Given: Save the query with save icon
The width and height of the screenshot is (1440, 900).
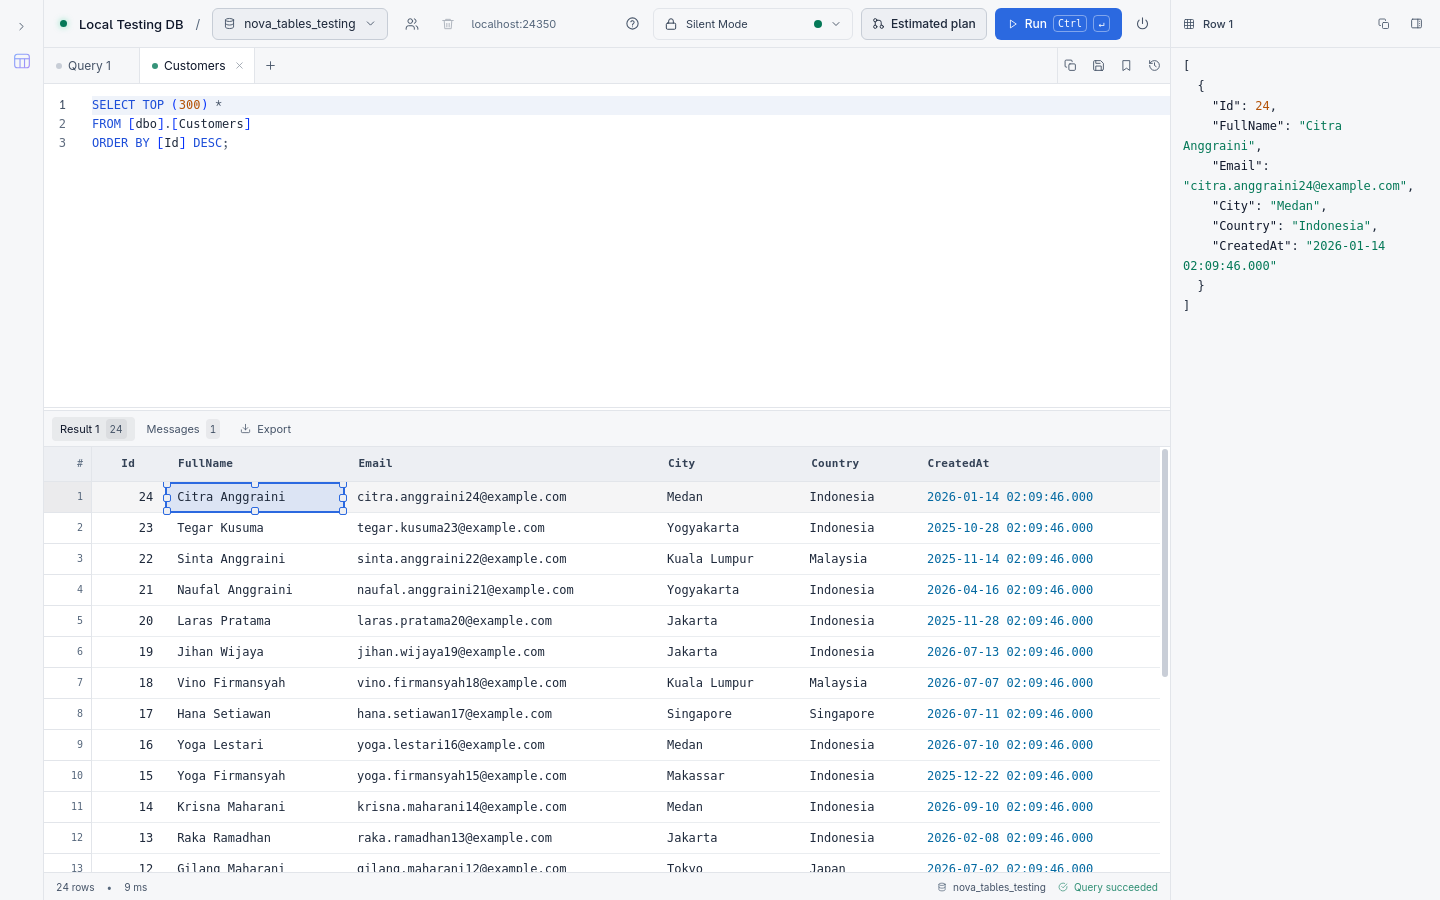Looking at the screenshot, I should pos(1098,66).
